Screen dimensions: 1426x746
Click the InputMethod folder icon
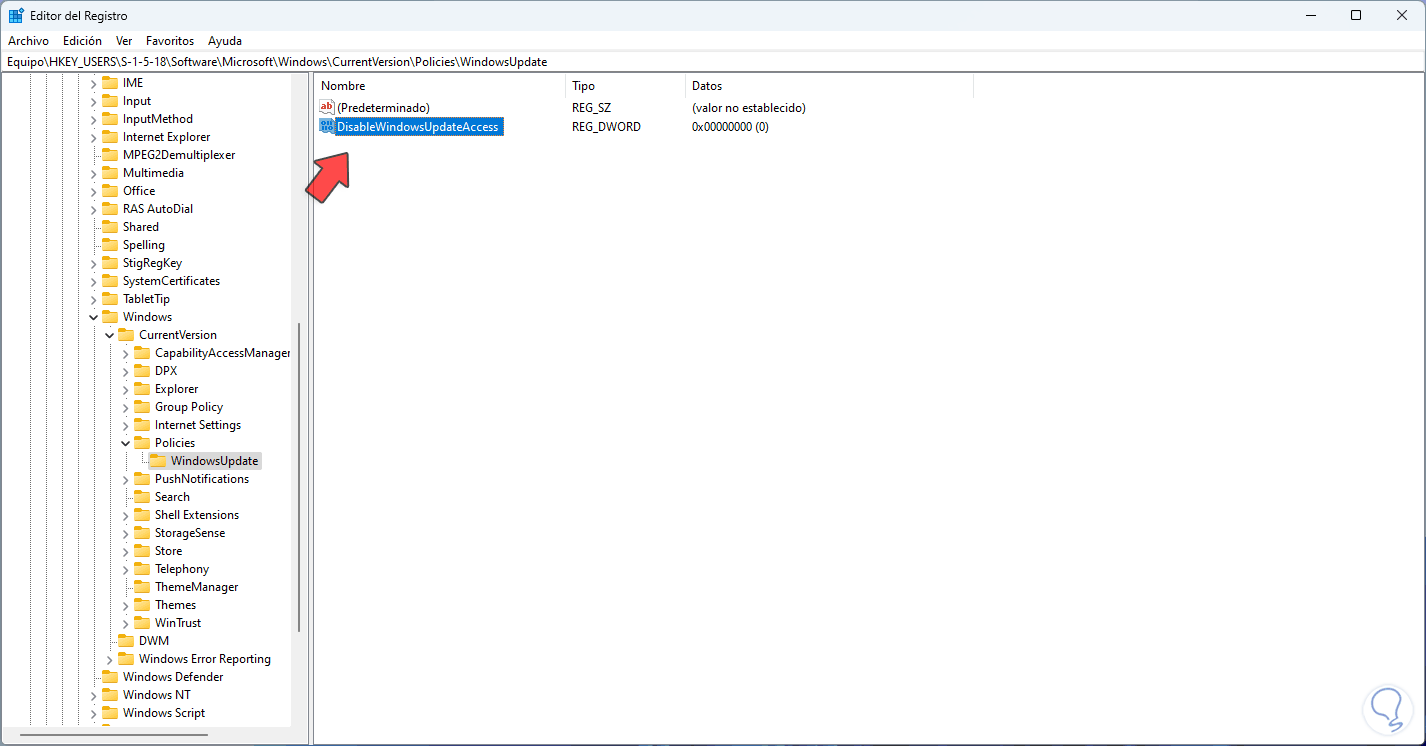coord(110,119)
